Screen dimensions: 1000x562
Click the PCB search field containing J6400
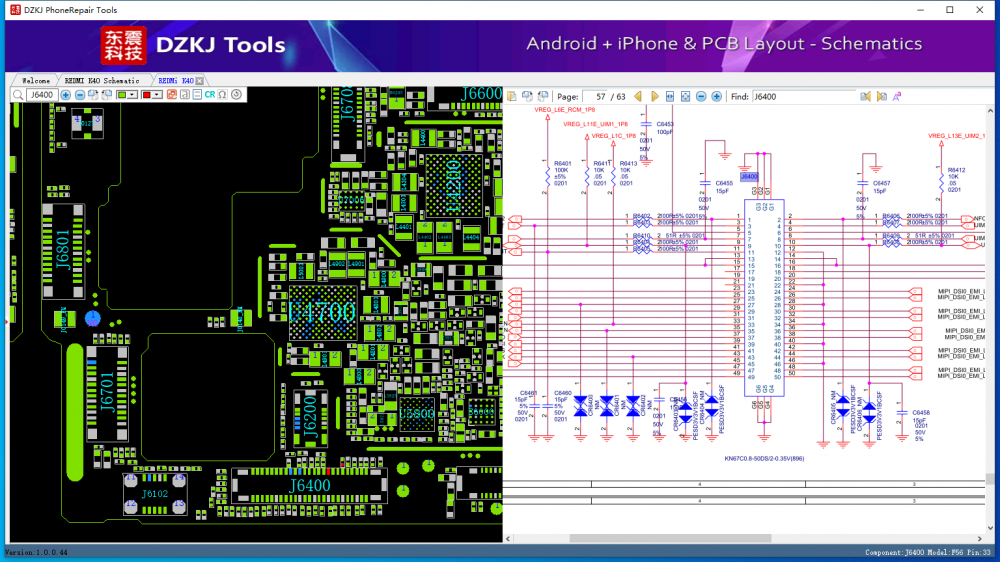(x=40, y=95)
